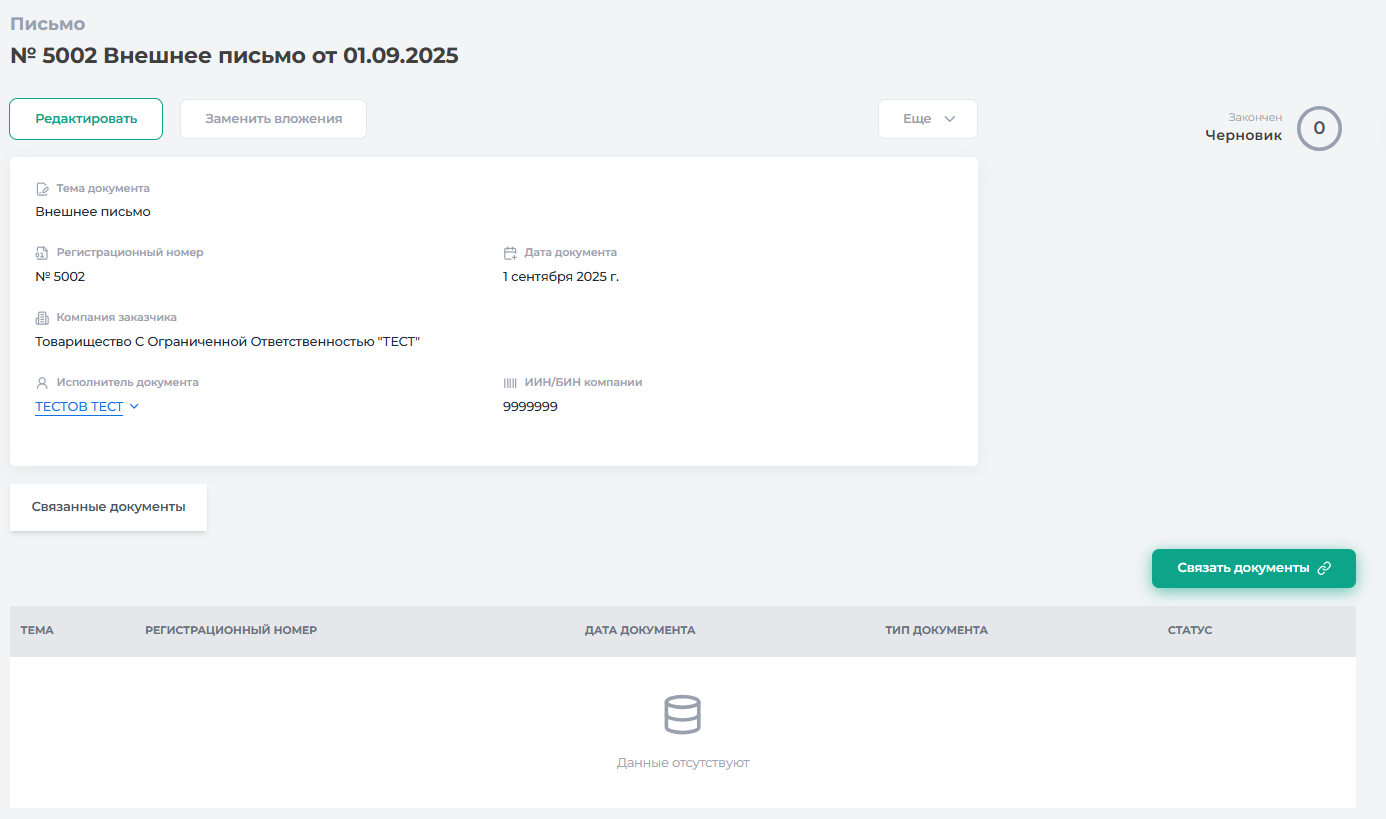Click the ТЕМА column header
The height and width of the screenshot is (819, 1386).
(x=37, y=630)
